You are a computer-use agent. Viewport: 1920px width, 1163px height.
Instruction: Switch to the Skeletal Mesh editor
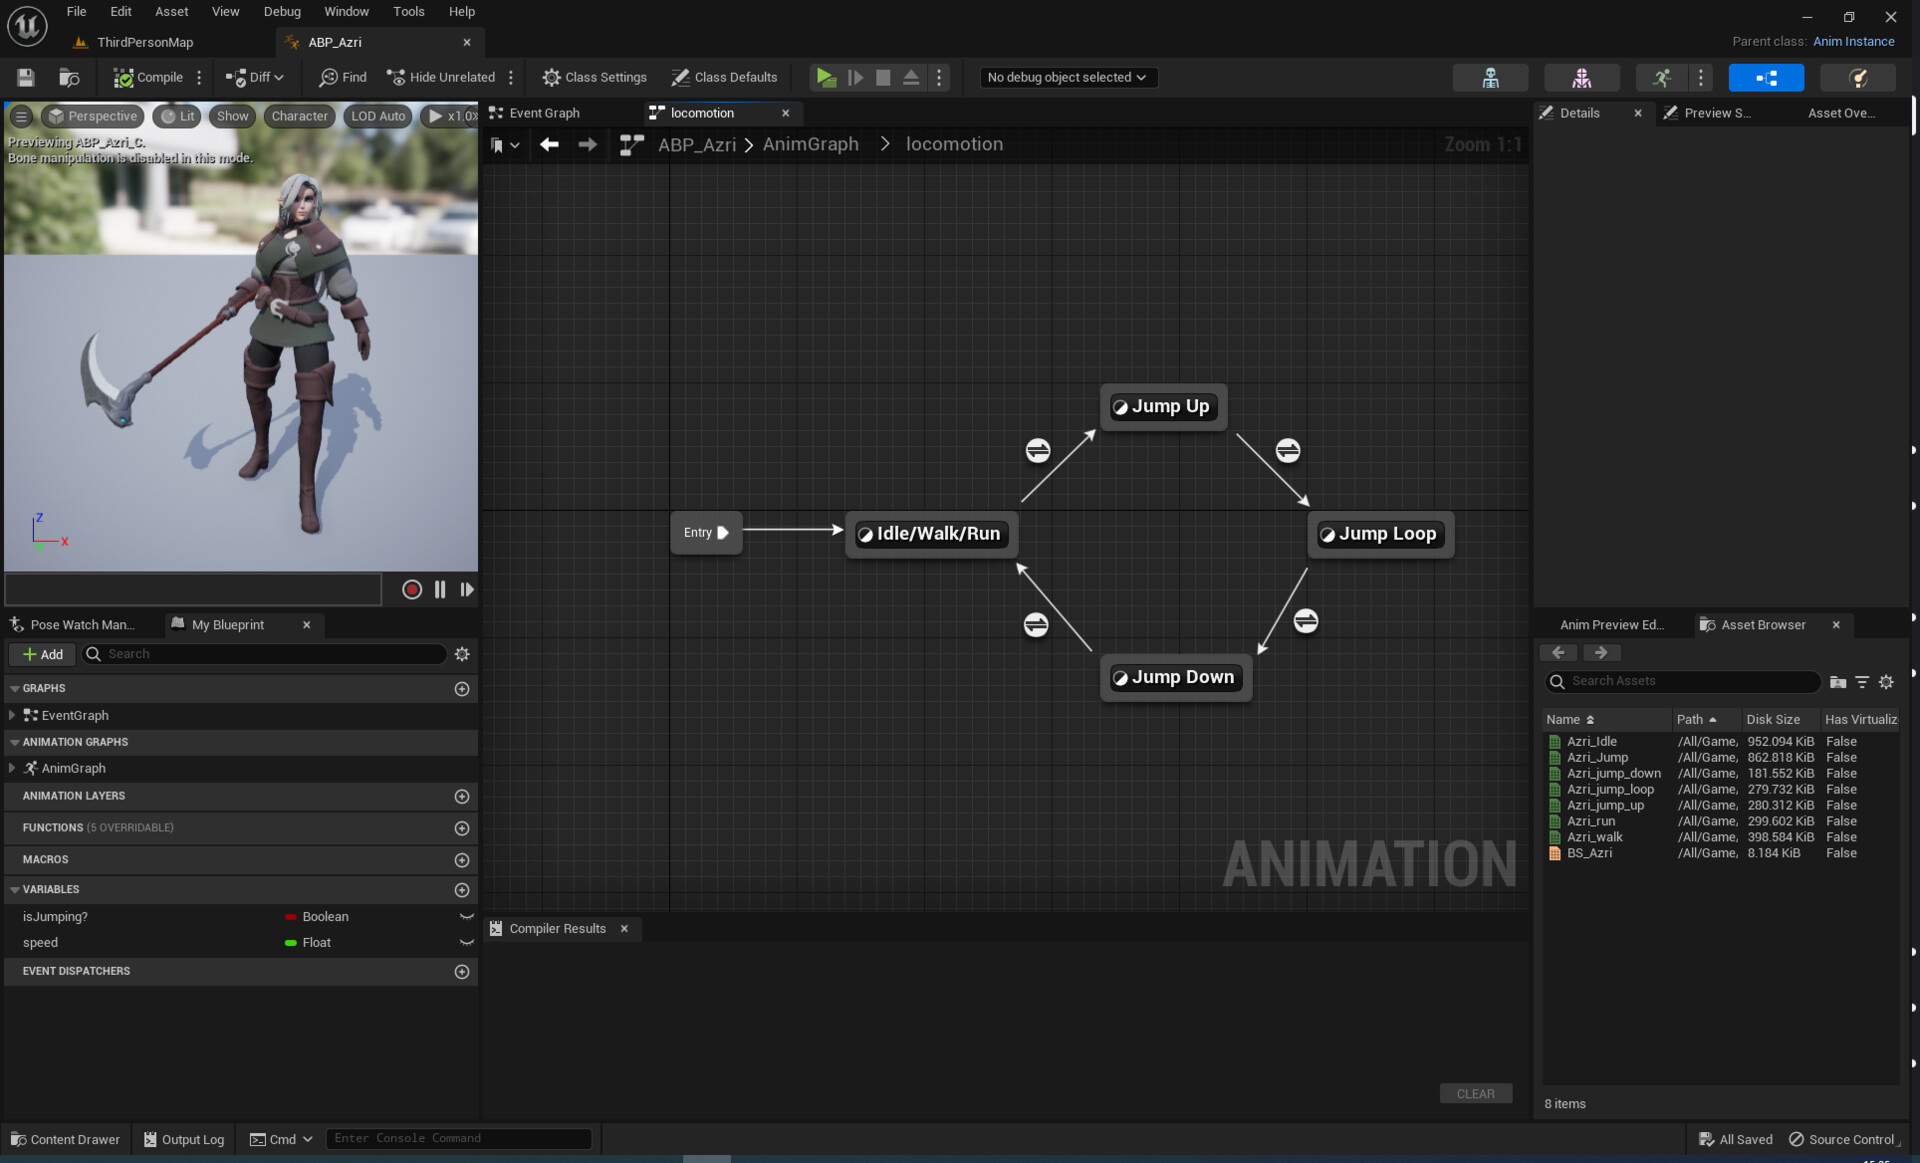(x=1583, y=77)
